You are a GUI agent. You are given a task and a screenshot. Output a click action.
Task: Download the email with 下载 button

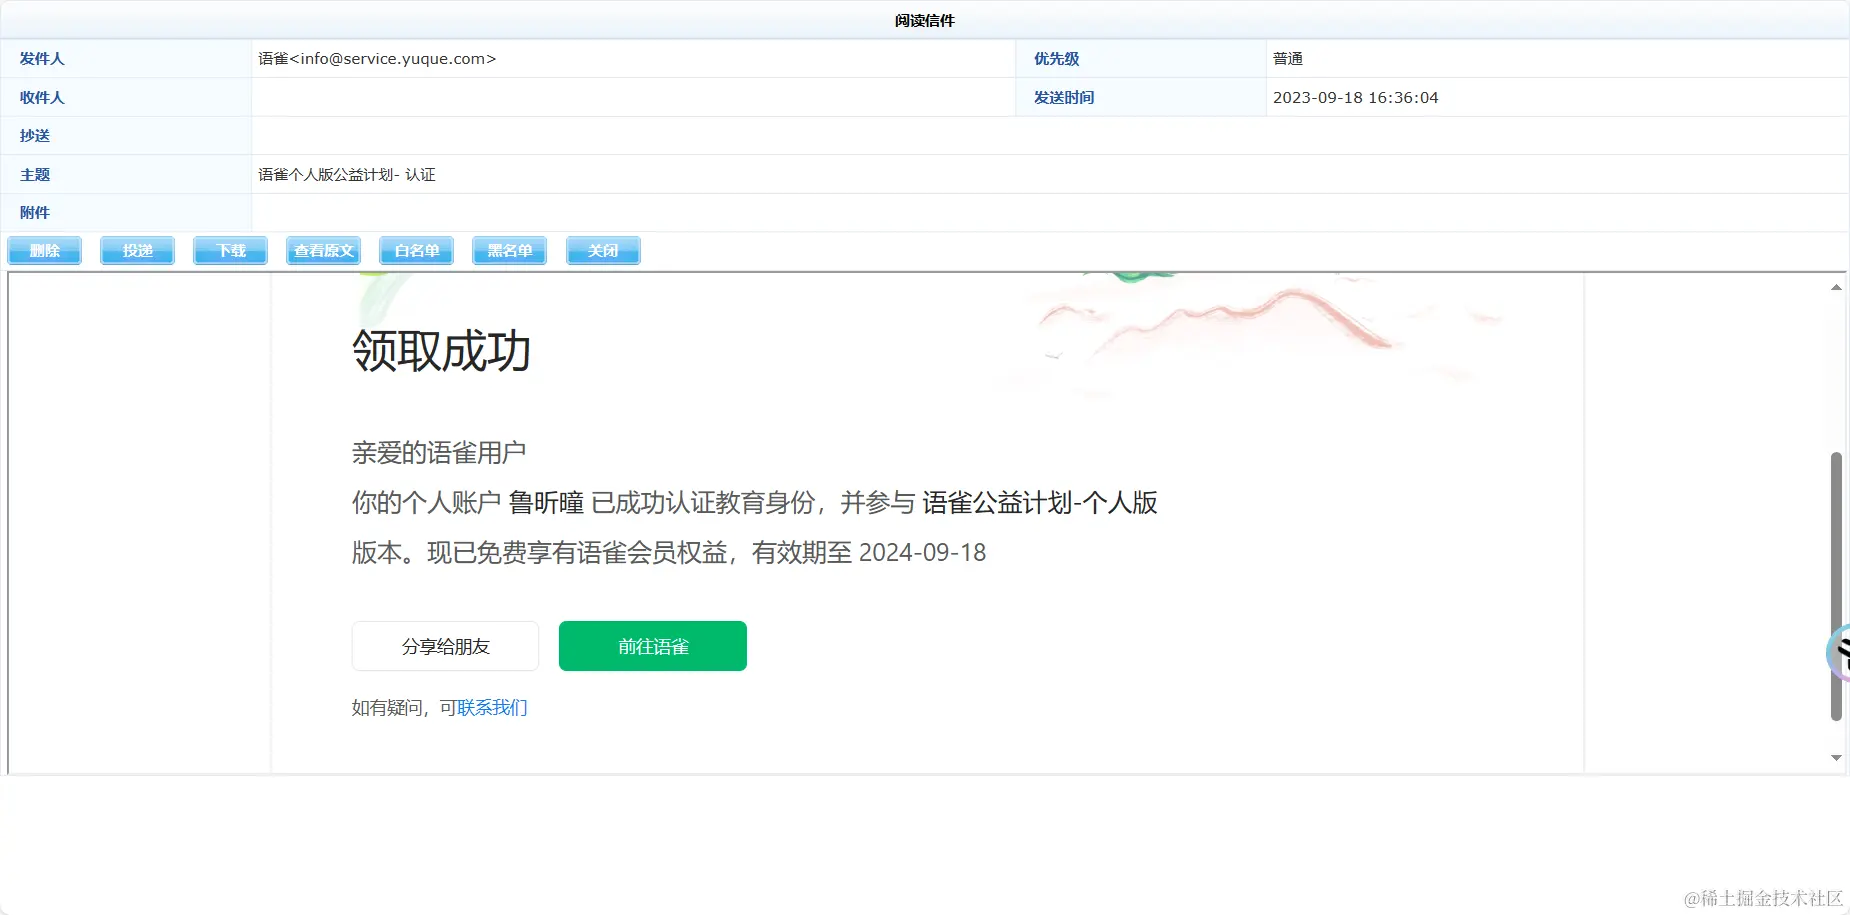point(230,251)
